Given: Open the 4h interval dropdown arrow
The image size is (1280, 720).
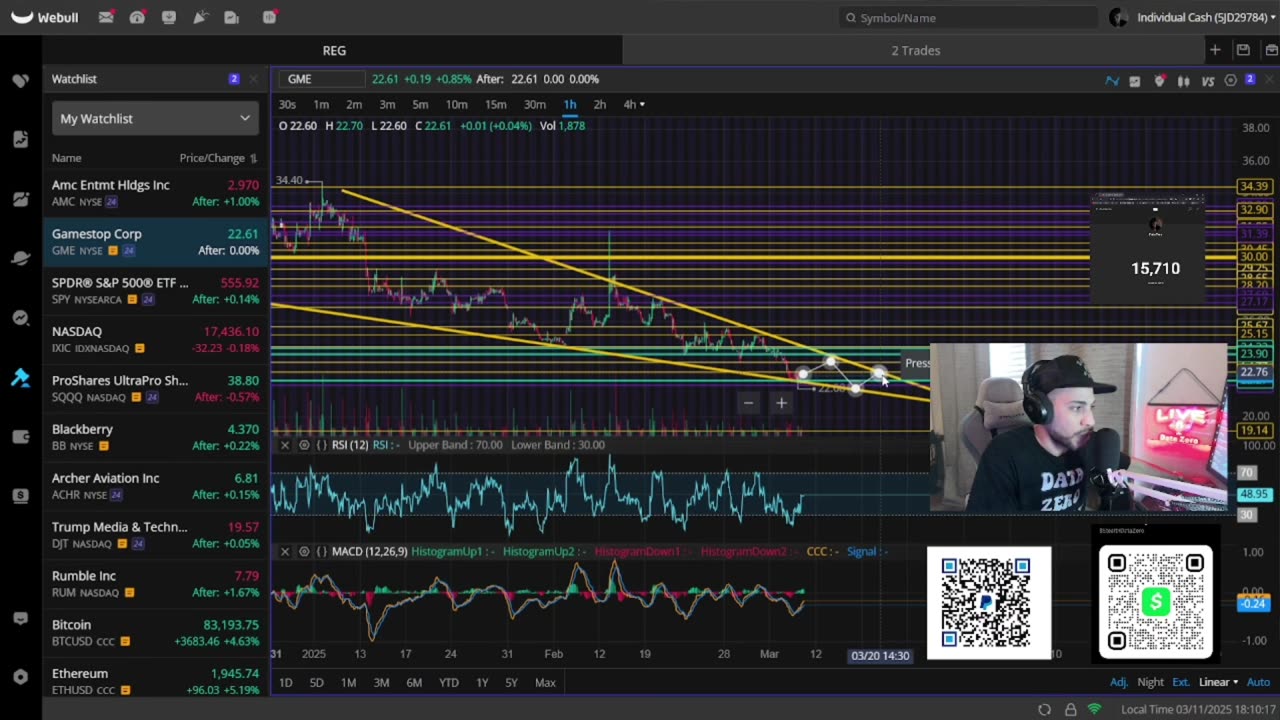Looking at the screenshot, I should pyautogui.click(x=642, y=104).
